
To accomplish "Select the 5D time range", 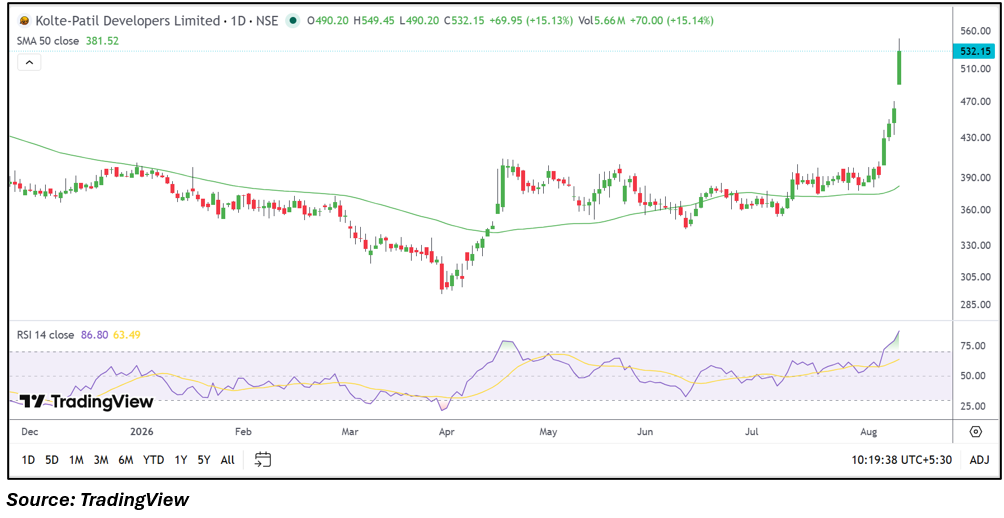I will (52, 460).
